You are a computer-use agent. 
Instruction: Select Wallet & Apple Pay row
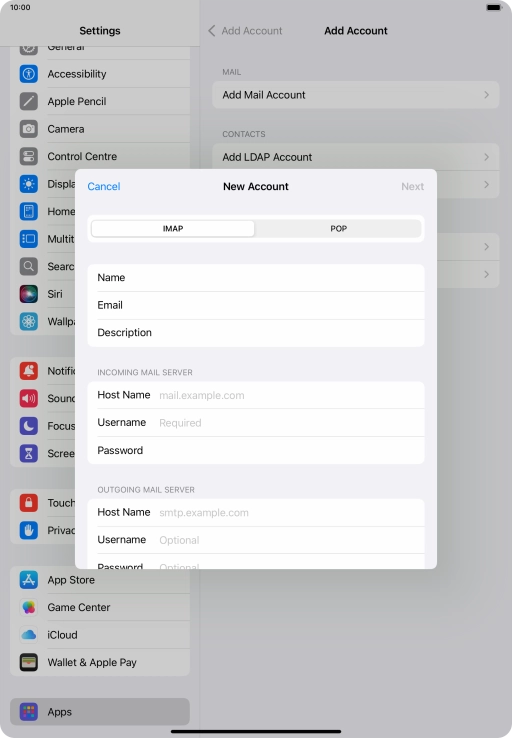tap(100, 662)
